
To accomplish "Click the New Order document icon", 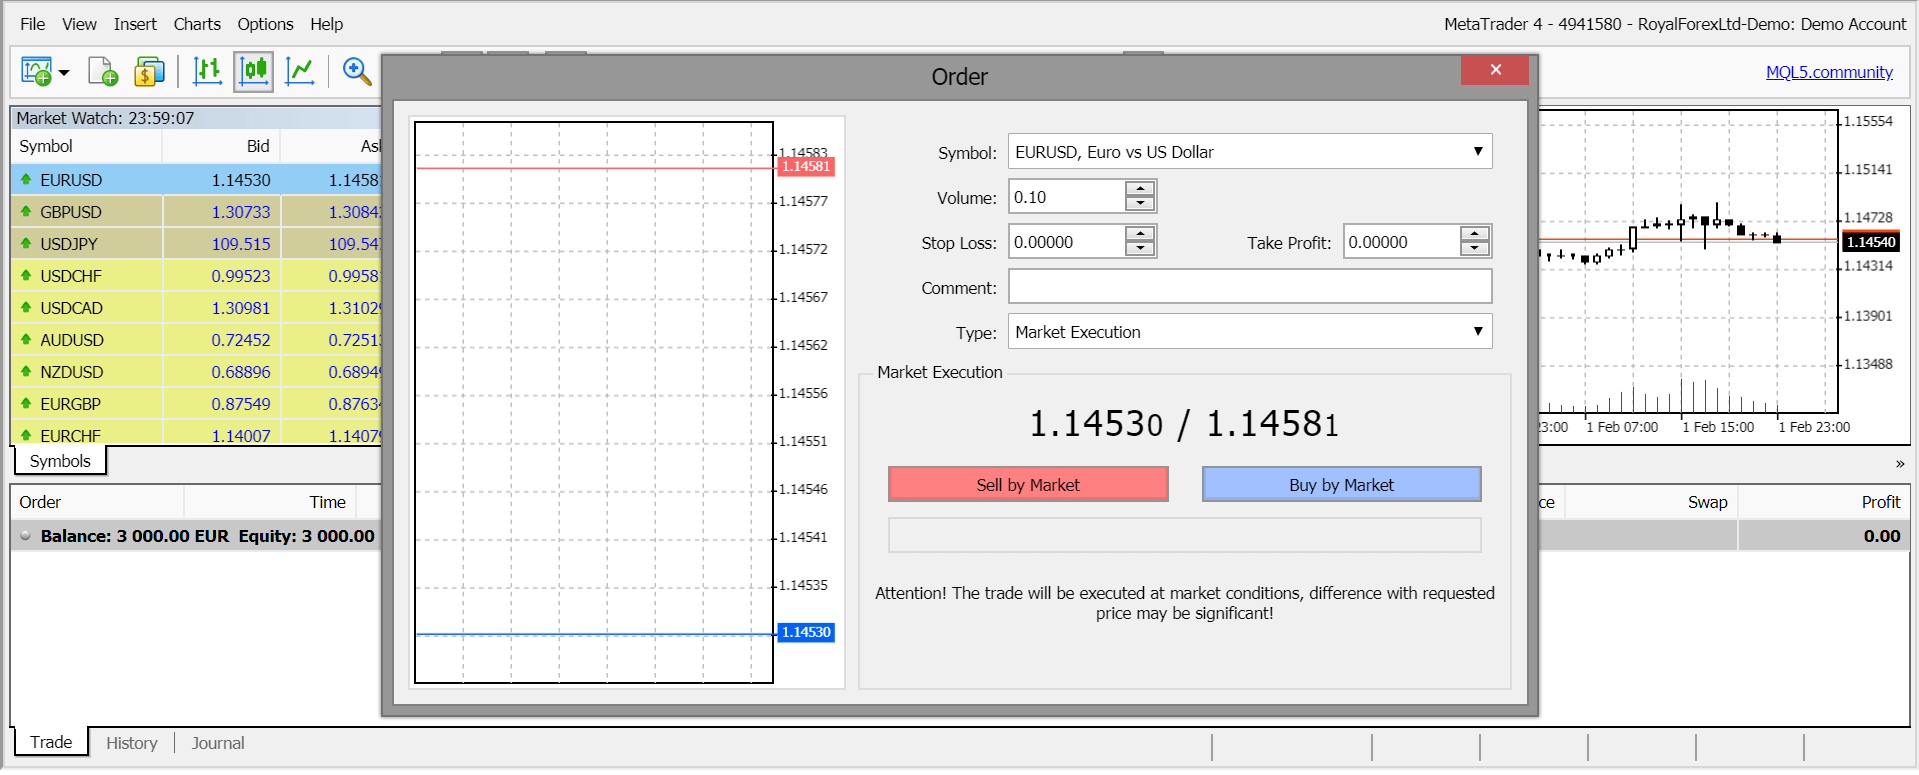I will 103,72.
